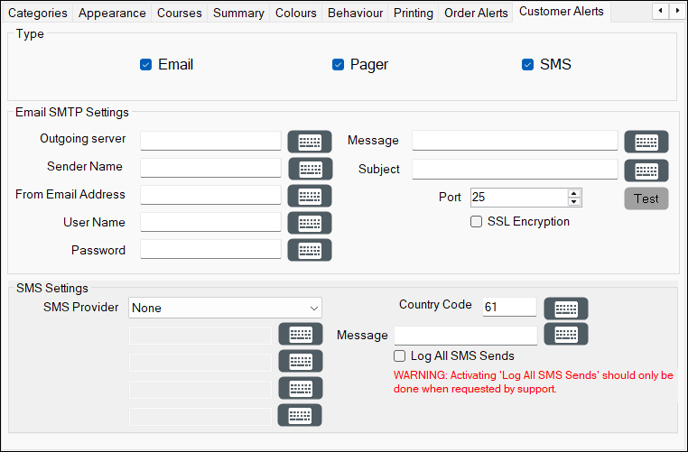Screen dimensions: 688x452
Task: Open keyboard for Country Code field
Action: 566,309
